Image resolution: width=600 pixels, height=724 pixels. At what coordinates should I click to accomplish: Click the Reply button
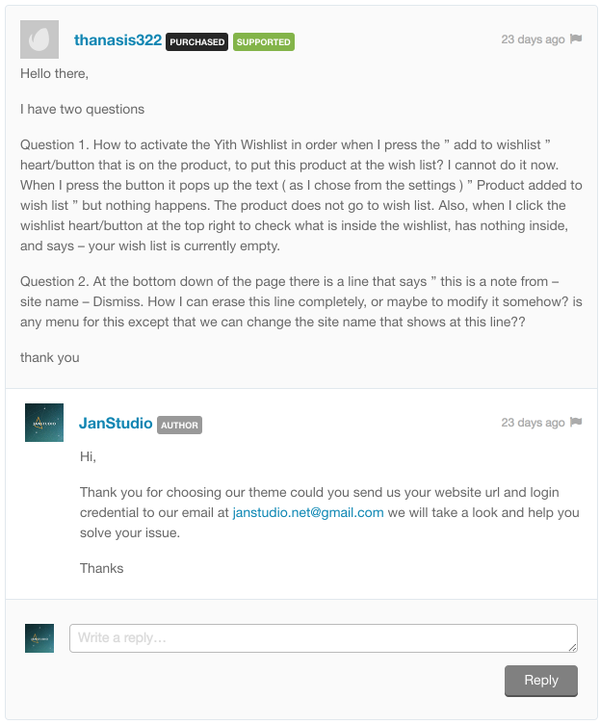541,681
